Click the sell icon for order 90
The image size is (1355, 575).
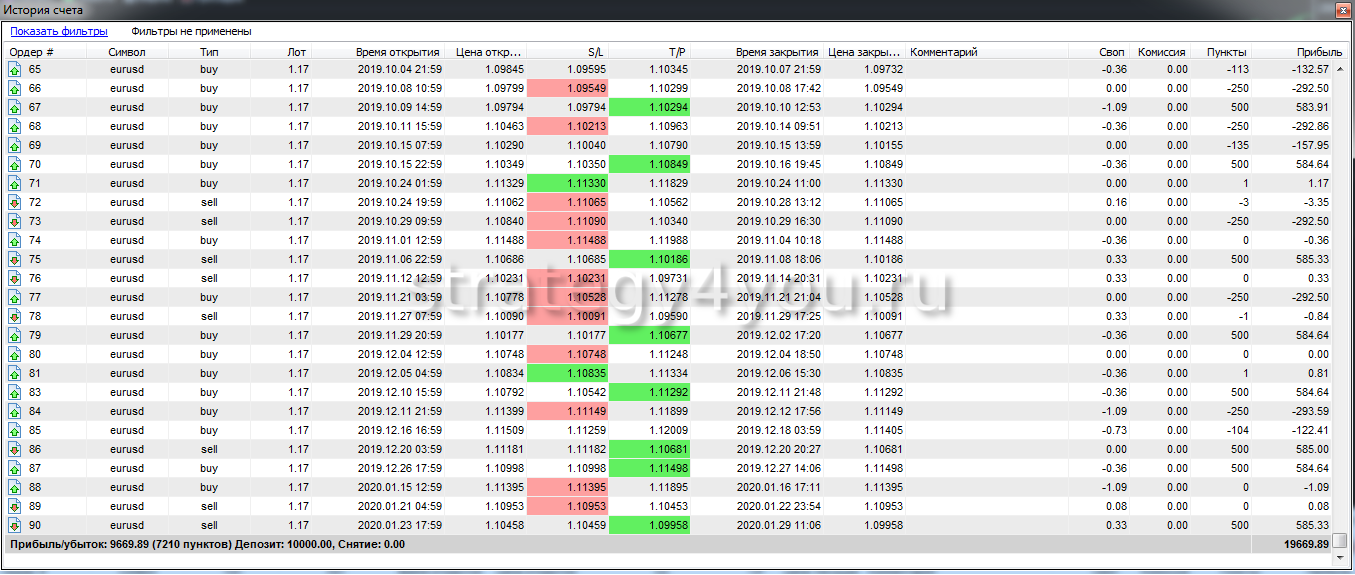click(x=14, y=526)
